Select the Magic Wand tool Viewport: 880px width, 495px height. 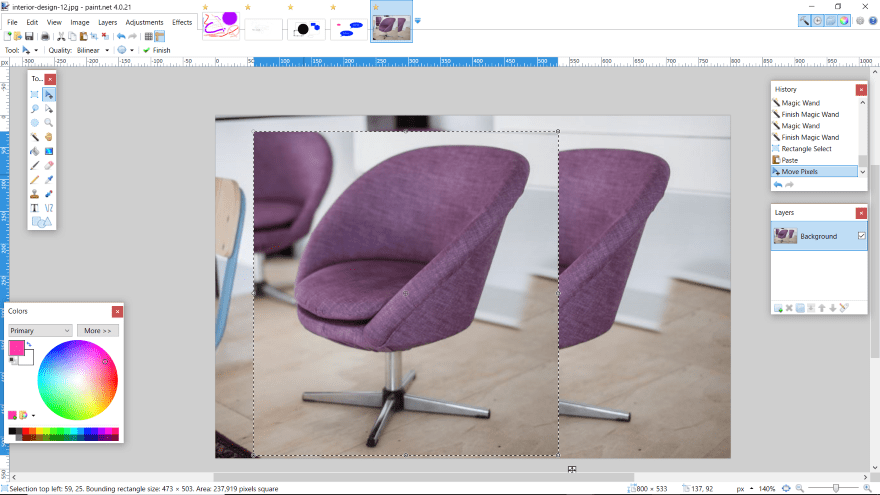(34, 136)
